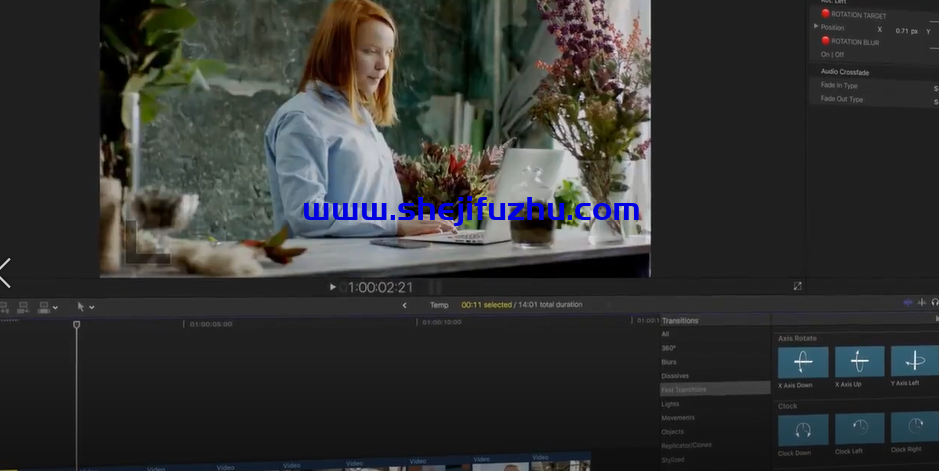The height and width of the screenshot is (471, 939).
Task: Click the Temp project name
Action: pyautogui.click(x=439, y=305)
